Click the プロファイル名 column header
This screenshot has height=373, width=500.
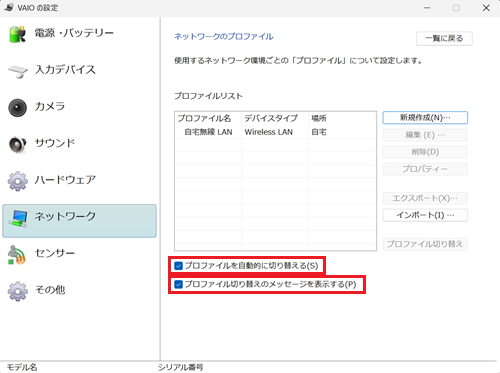(x=204, y=118)
